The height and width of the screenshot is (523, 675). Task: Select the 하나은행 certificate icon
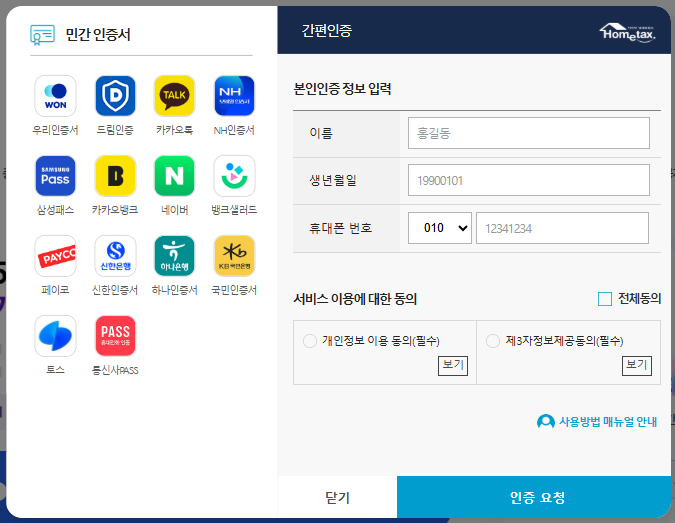pyautogui.click(x=174, y=256)
